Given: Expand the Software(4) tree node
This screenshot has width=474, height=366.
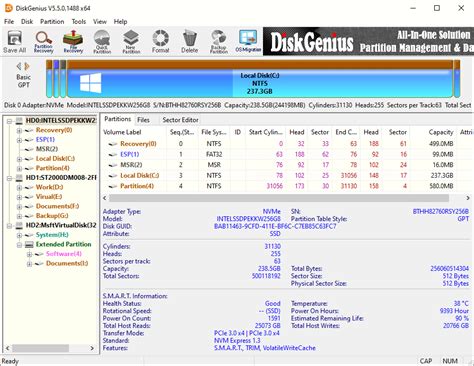Looking at the screenshot, I should pyautogui.click(x=29, y=254).
